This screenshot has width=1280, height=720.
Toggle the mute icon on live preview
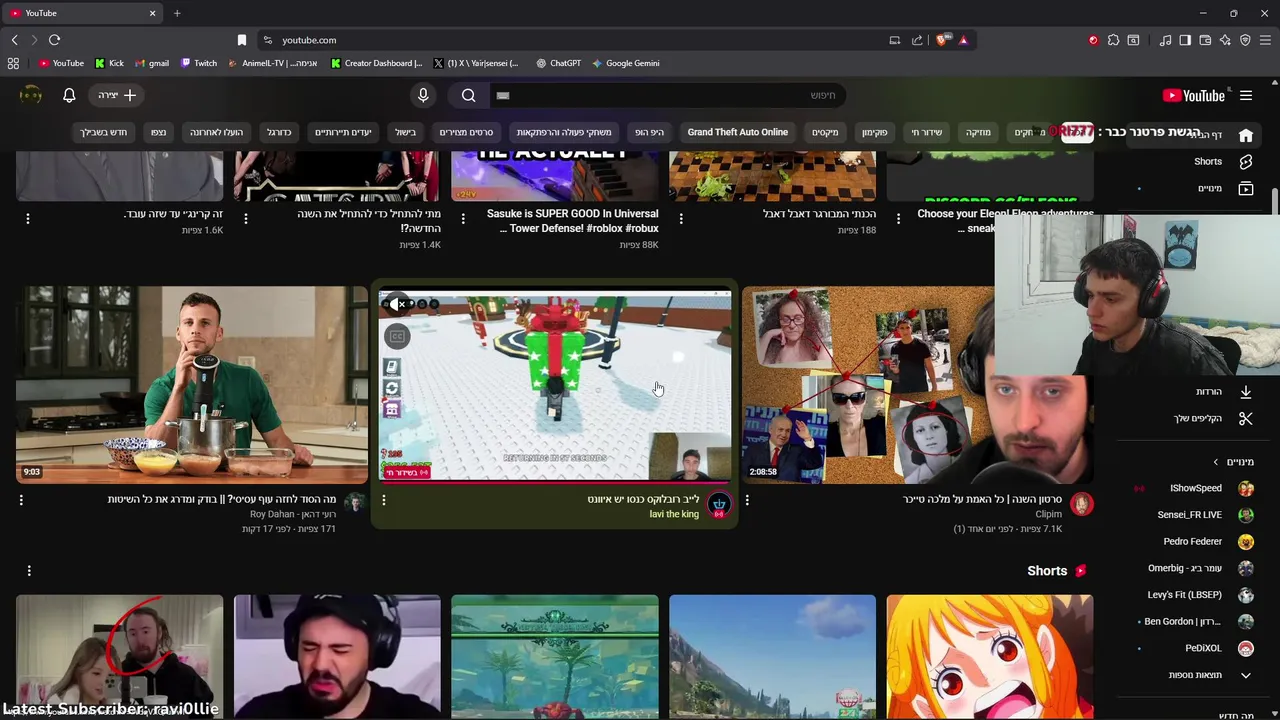(397, 304)
